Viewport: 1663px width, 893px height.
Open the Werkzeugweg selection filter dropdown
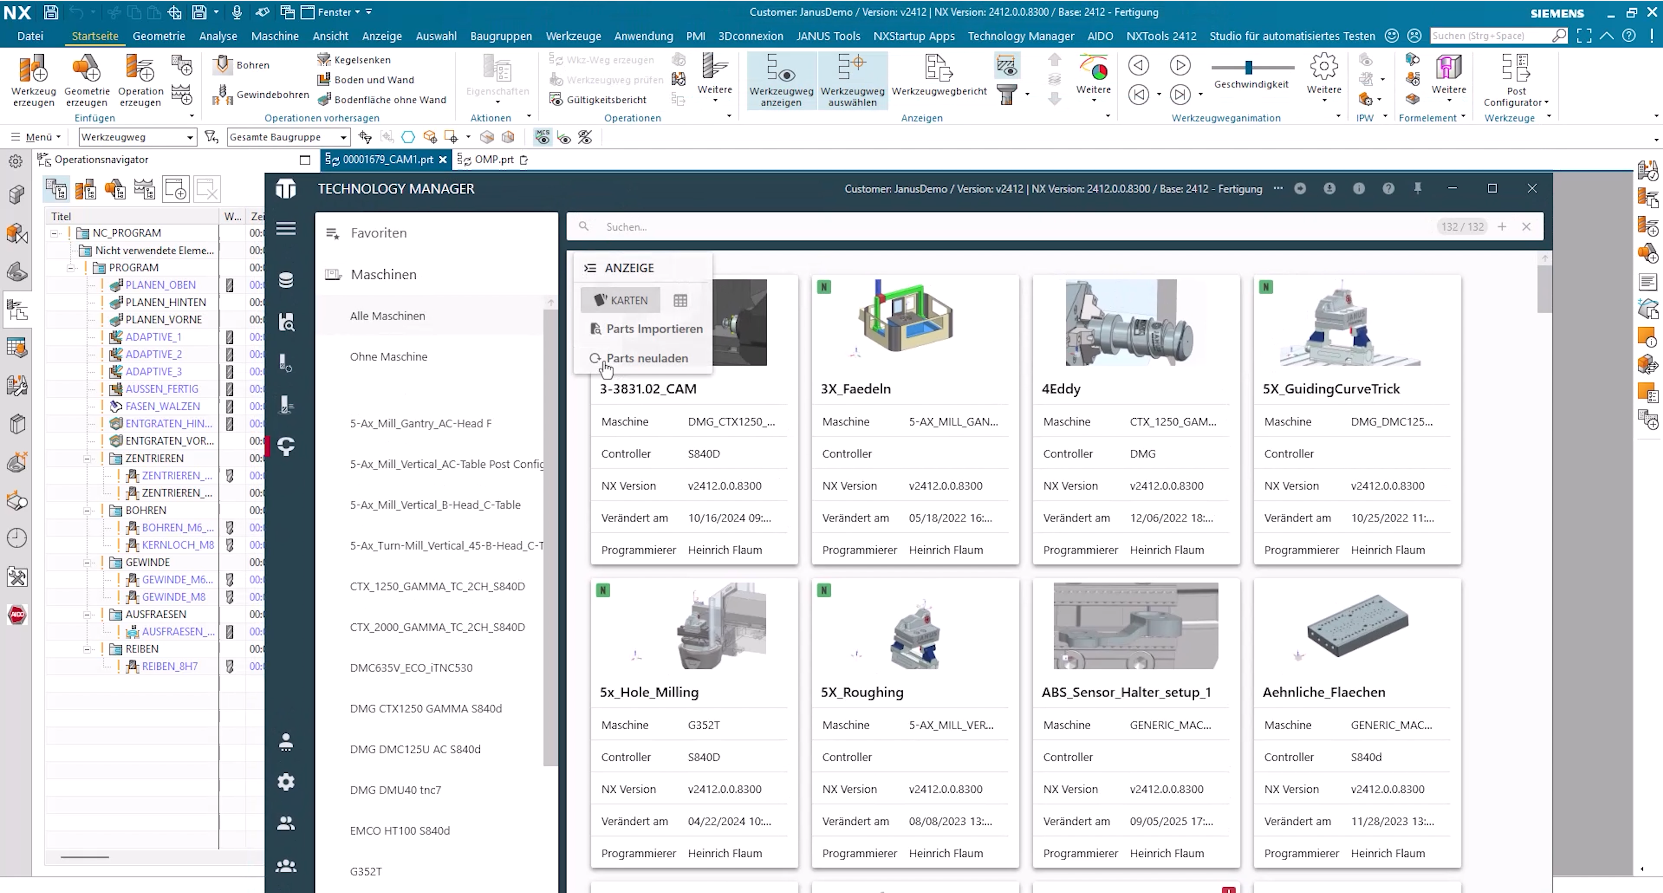[x=137, y=137]
